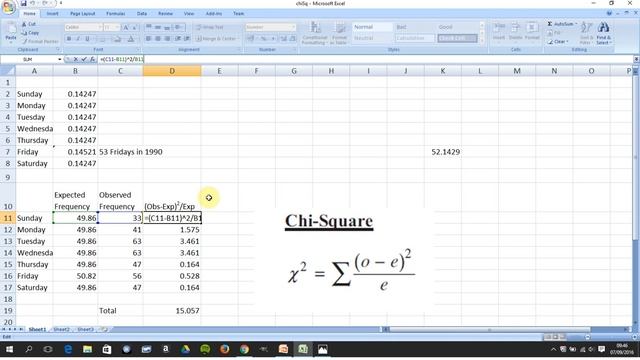Top align cell contents
The image size is (640, 360).
pos(149,27)
